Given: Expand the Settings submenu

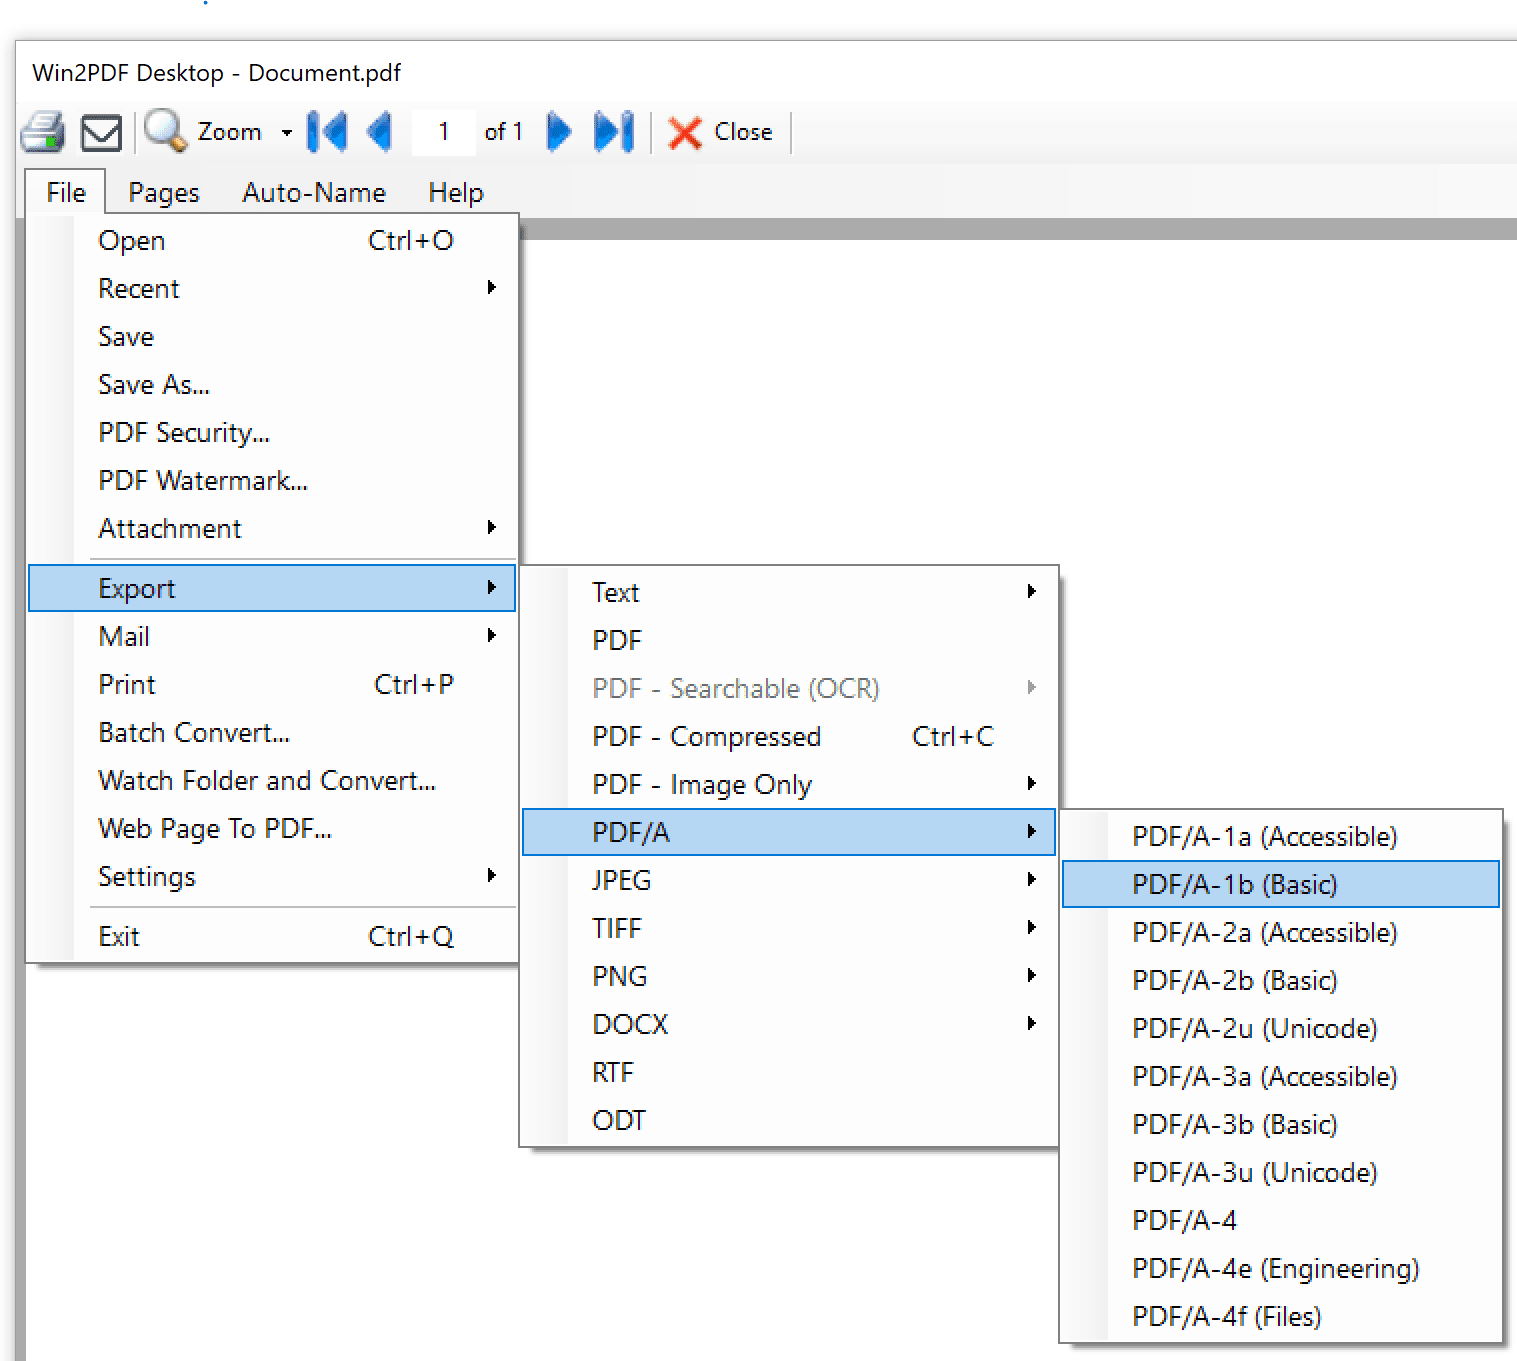Looking at the screenshot, I should pos(272,876).
